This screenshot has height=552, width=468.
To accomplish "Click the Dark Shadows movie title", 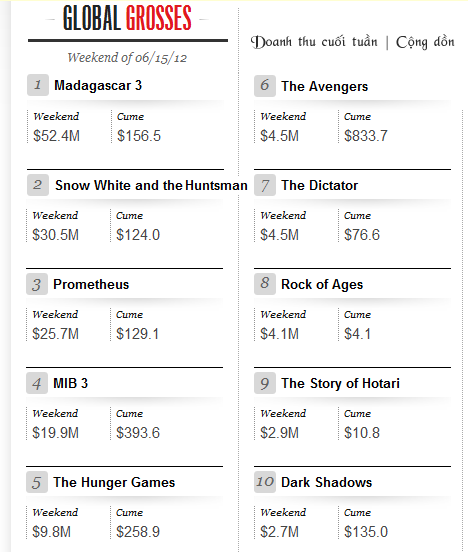I will pyautogui.click(x=326, y=482).
